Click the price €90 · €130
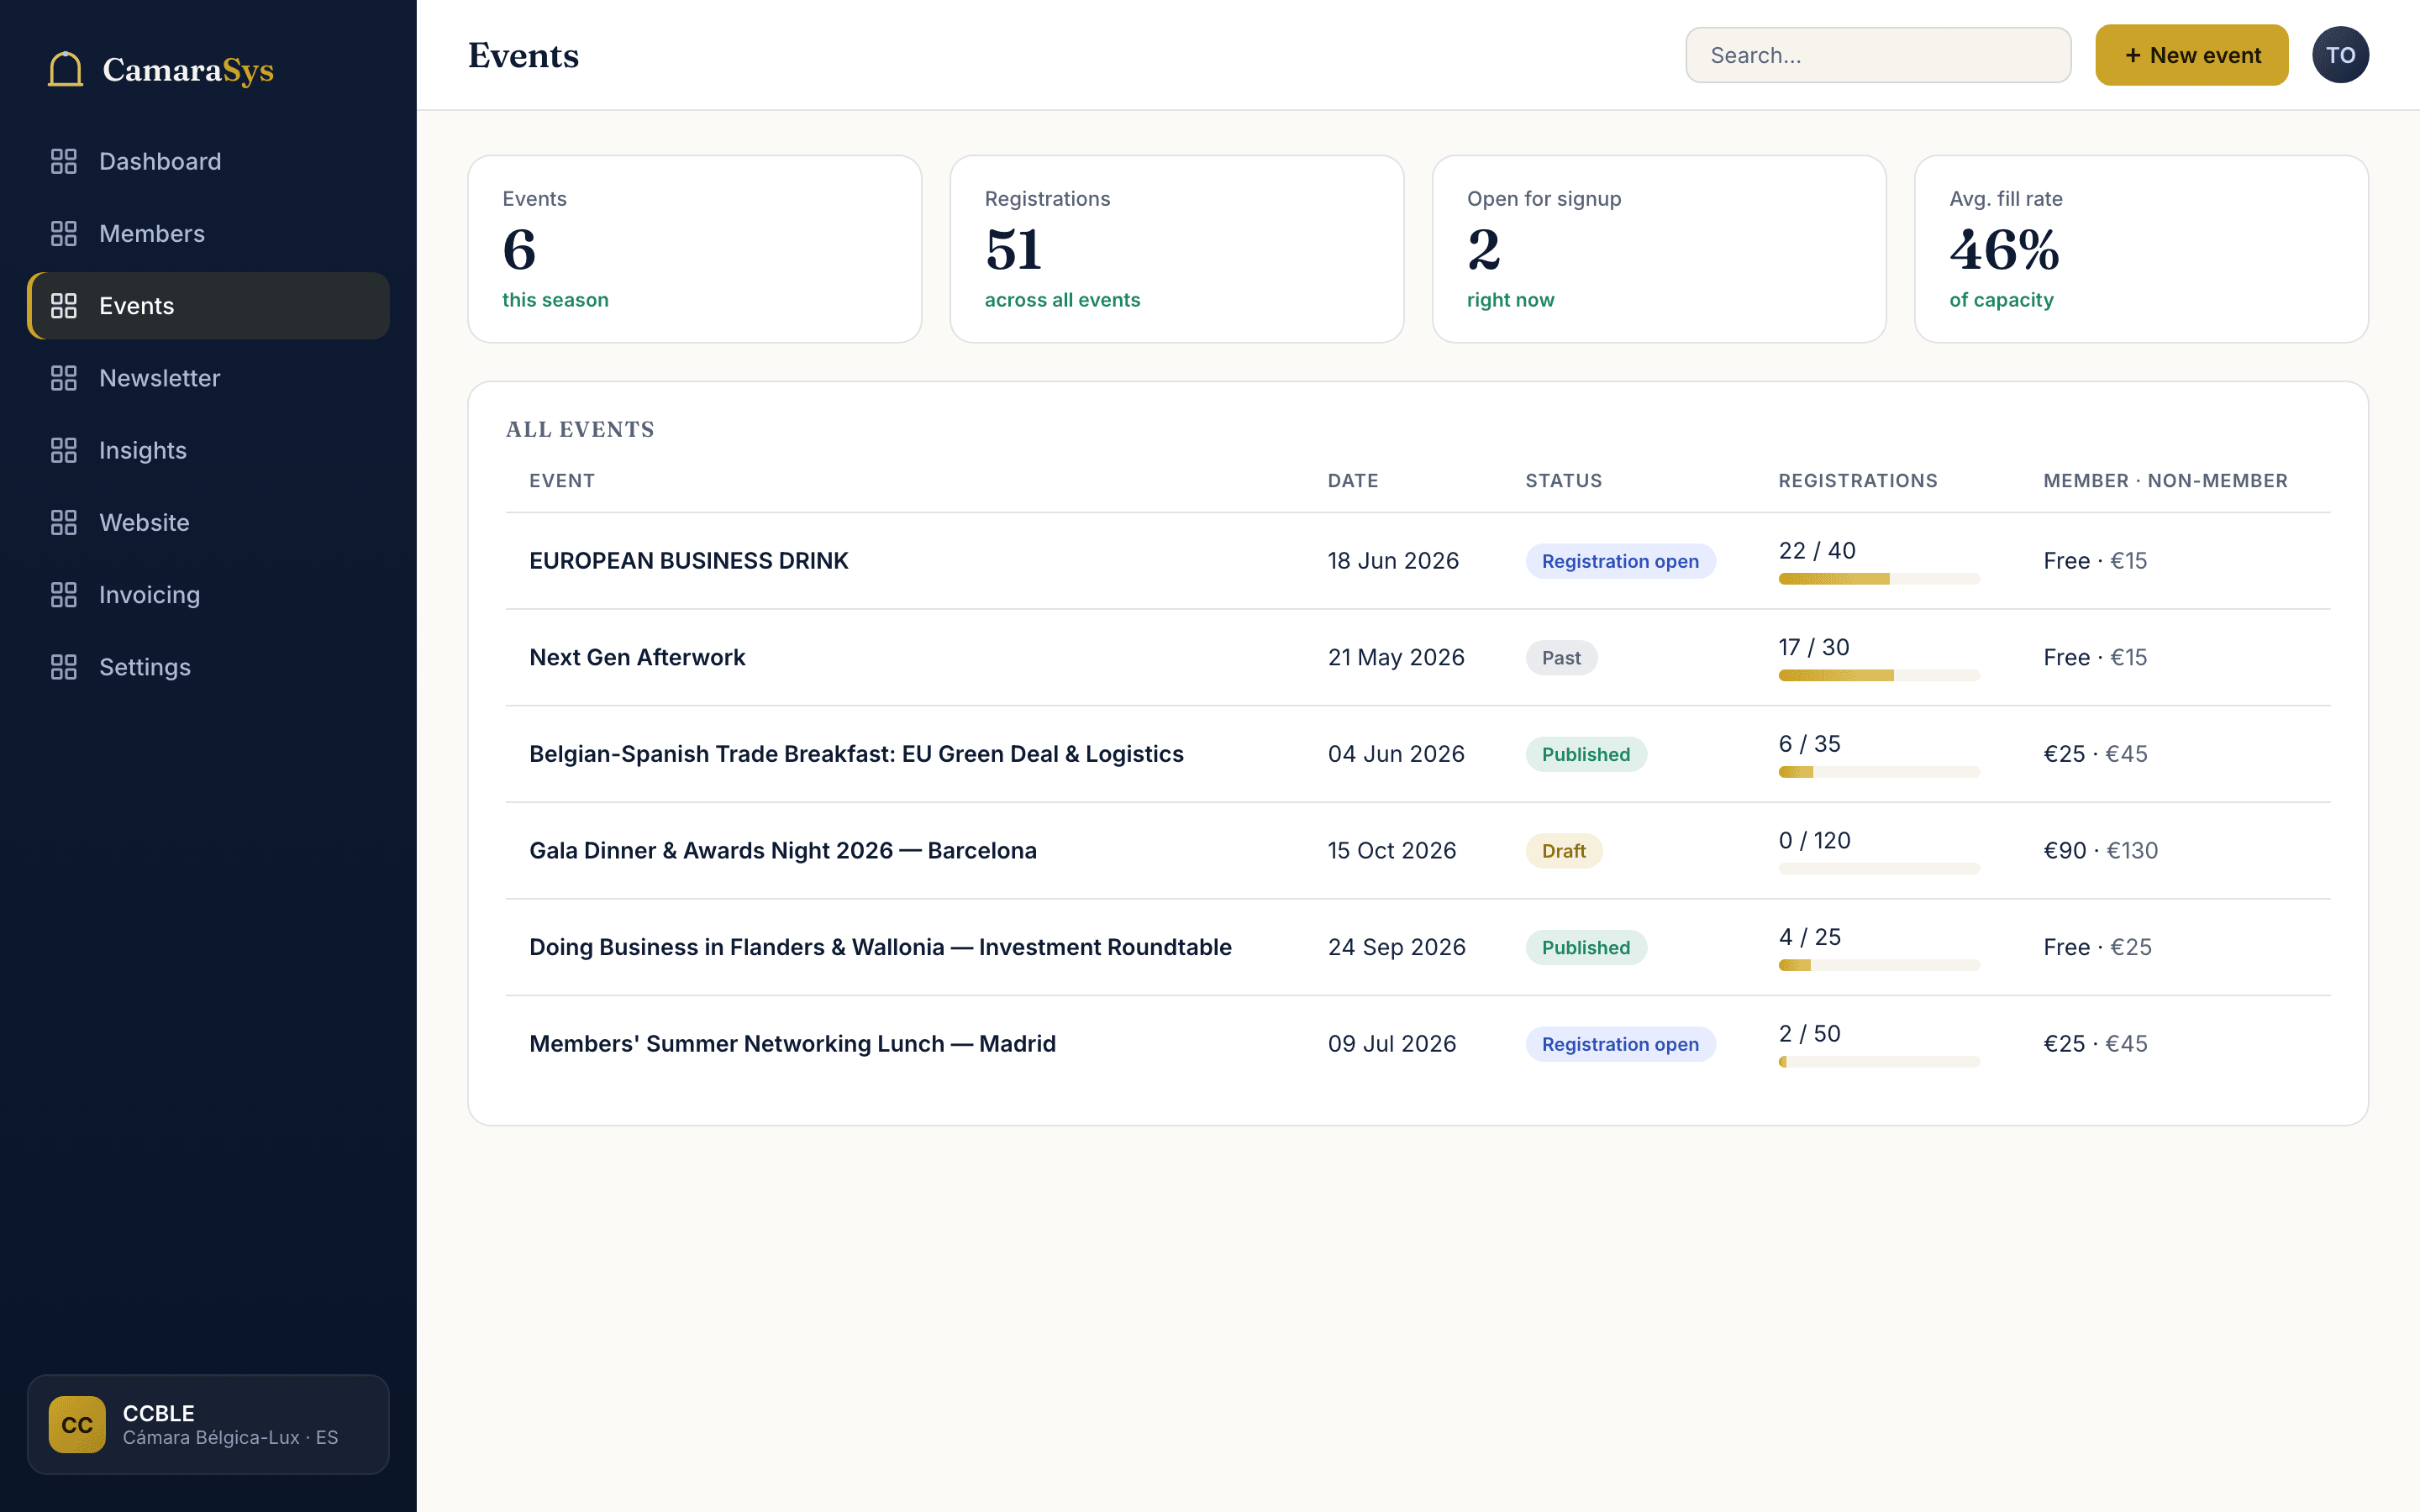The image size is (2420, 1512). (2101, 850)
